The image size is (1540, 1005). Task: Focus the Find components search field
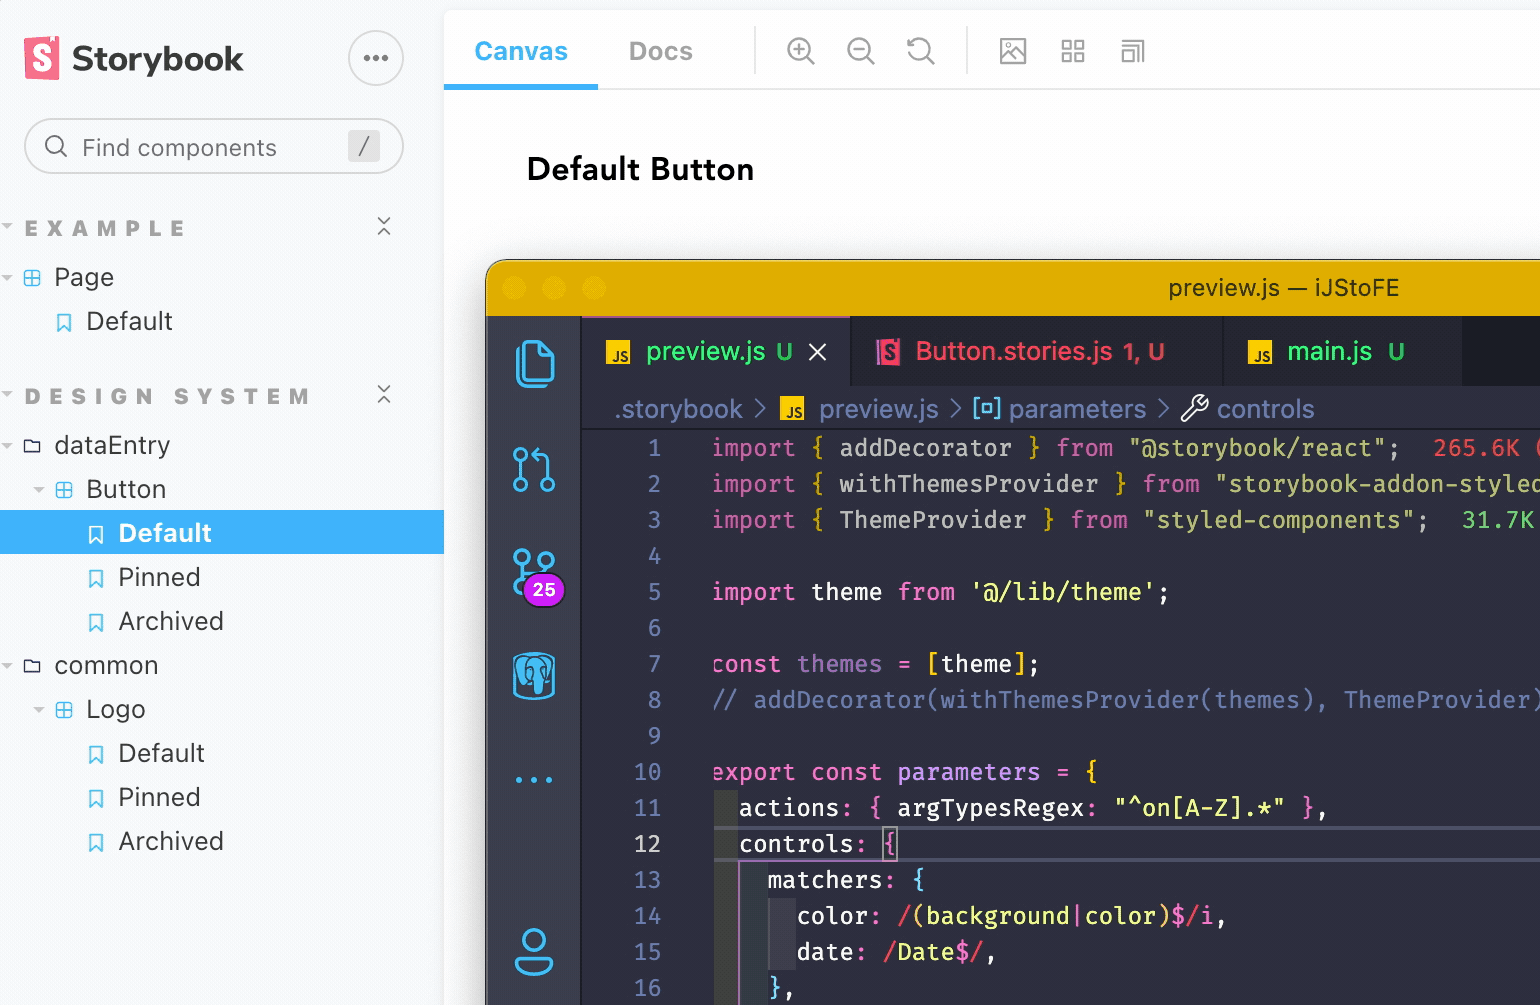[x=214, y=146]
